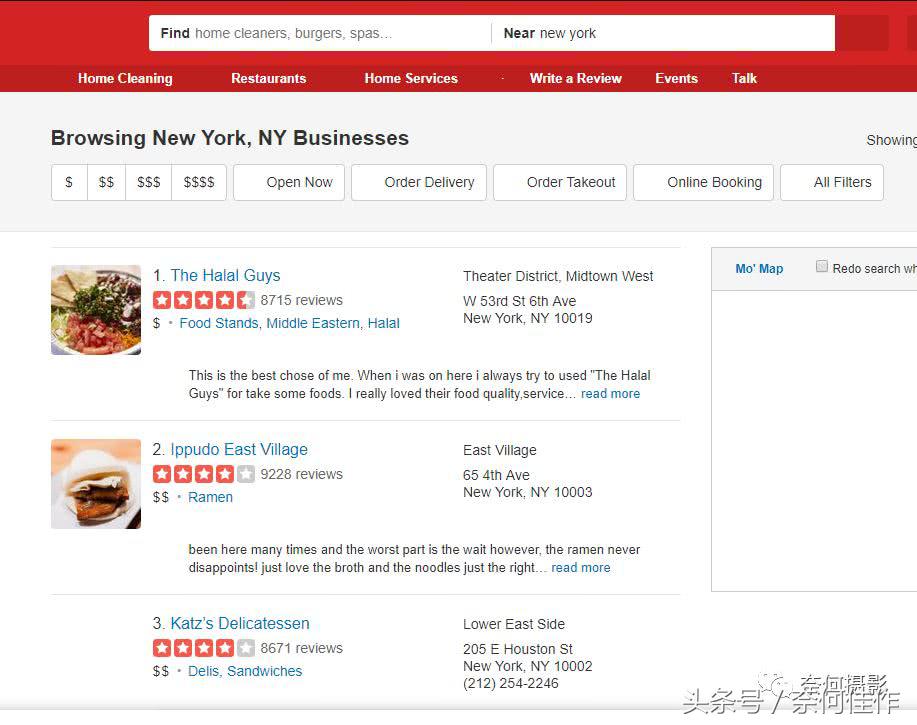Open Ippudo East Village food photo
This screenshot has width=917, height=725.
pos(96,484)
